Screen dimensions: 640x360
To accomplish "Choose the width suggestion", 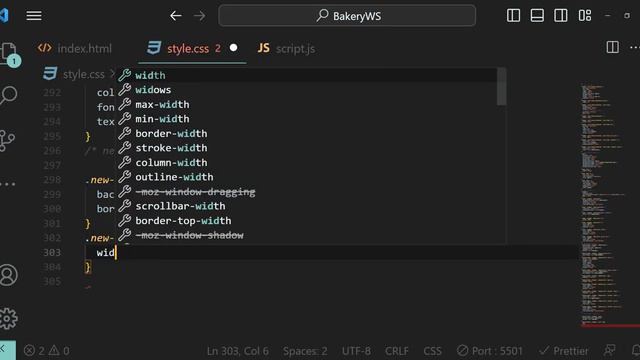I will coord(307,75).
